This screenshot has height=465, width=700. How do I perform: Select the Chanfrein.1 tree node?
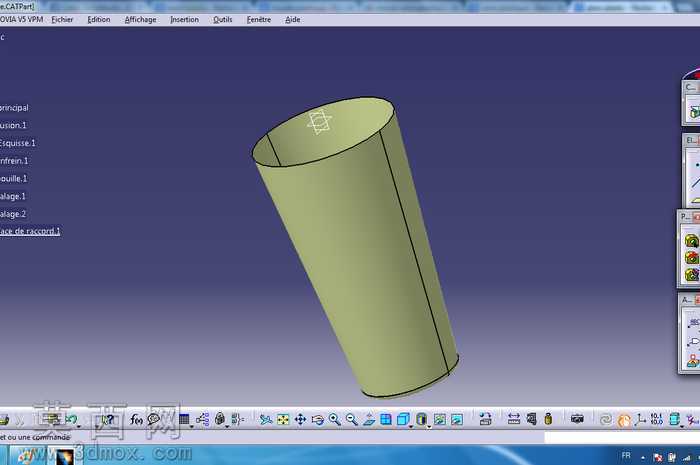pyautogui.click(x=13, y=161)
